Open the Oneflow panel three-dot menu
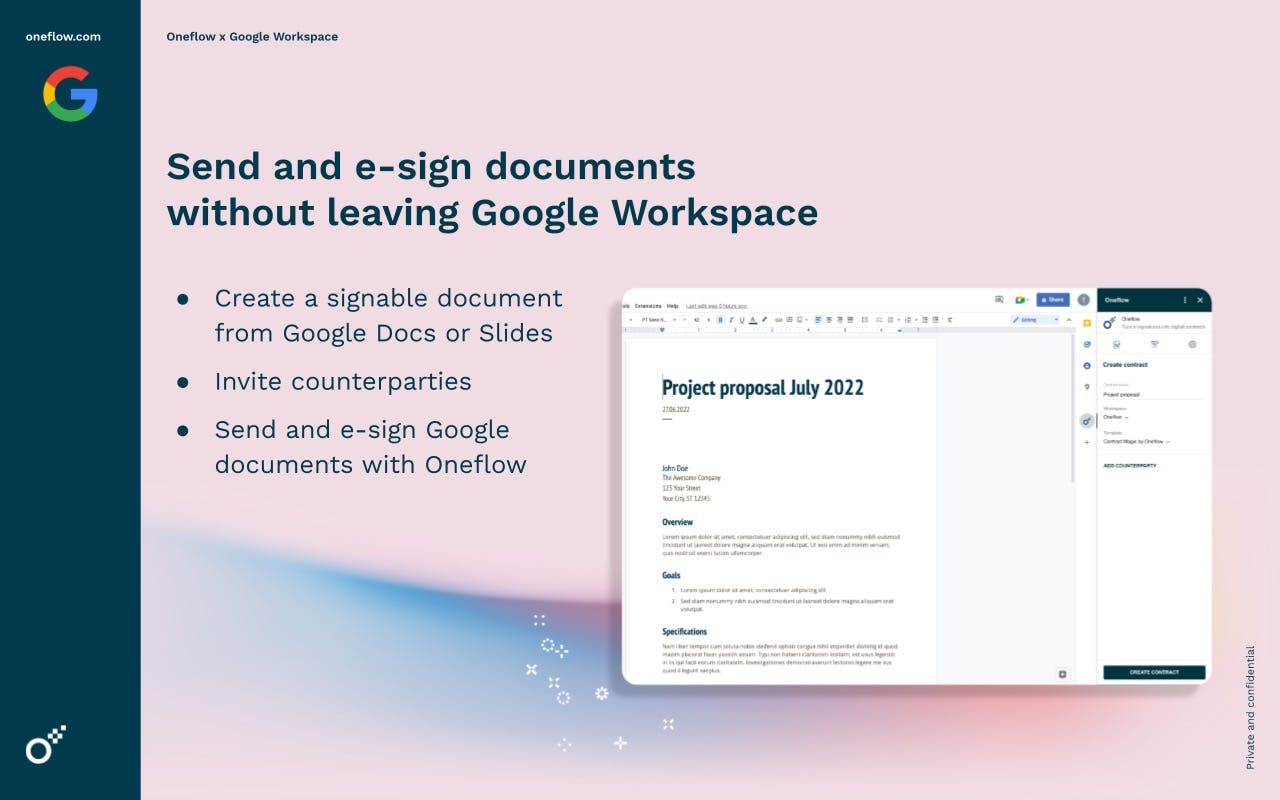Screen dimensions: 1280x800 click(x=1185, y=300)
